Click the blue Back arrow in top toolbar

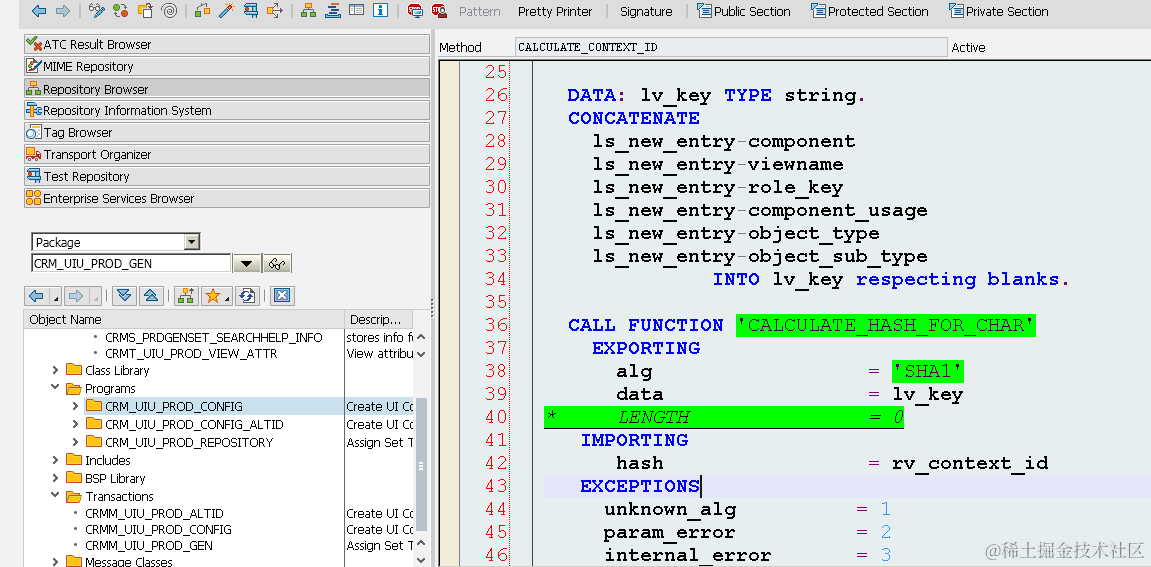click(39, 11)
